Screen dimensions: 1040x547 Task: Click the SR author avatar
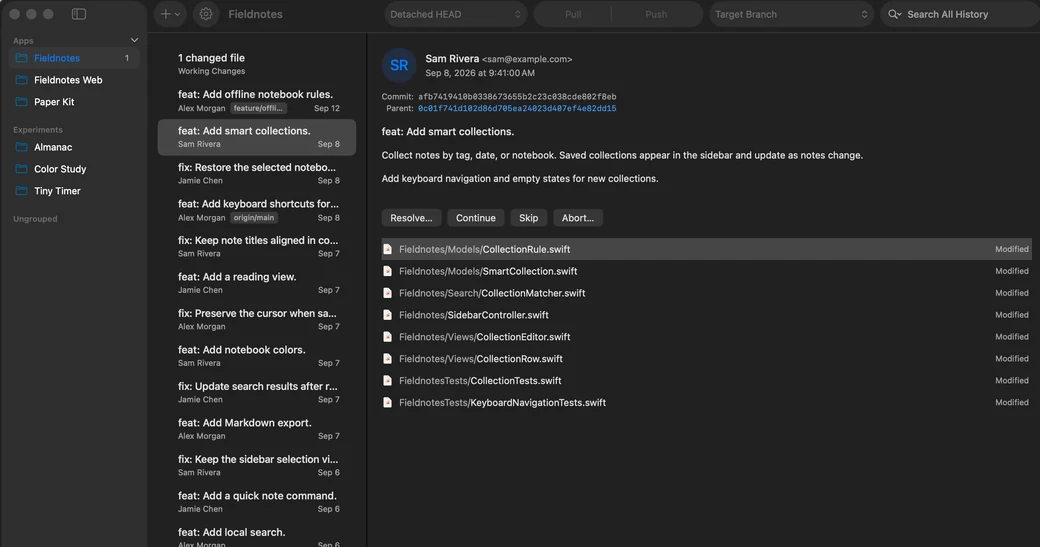pyautogui.click(x=399, y=65)
